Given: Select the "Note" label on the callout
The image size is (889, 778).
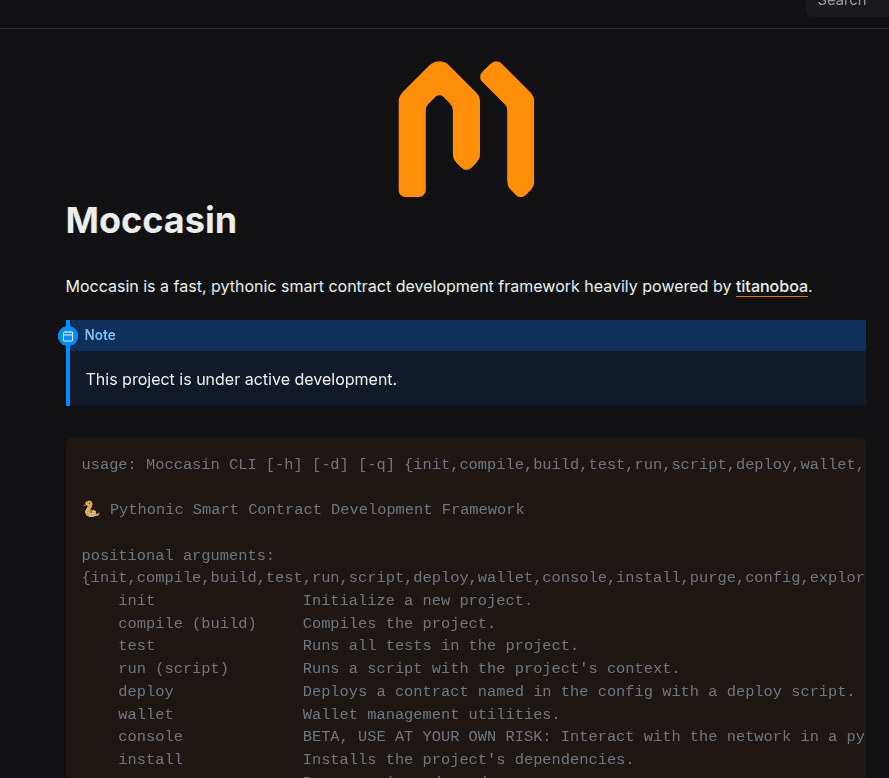Looking at the screenshot, I should coord(99,335).
